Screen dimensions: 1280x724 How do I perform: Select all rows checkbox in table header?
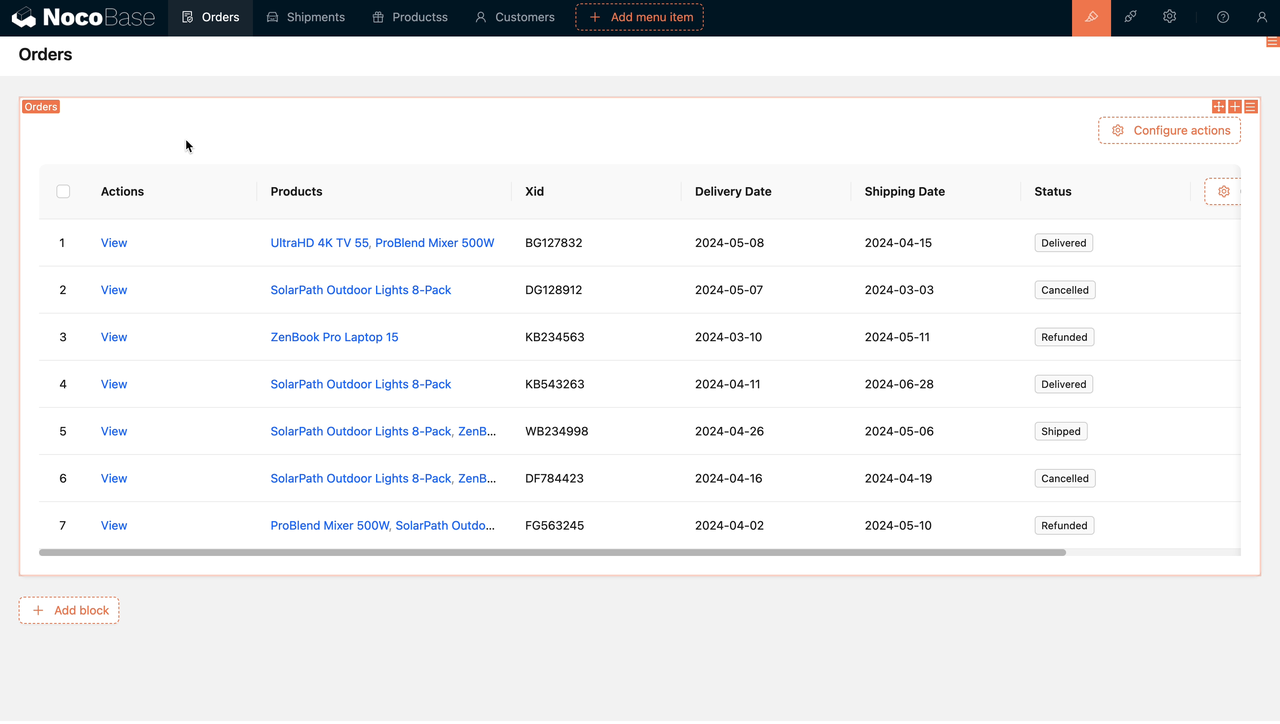coord(63,191)
